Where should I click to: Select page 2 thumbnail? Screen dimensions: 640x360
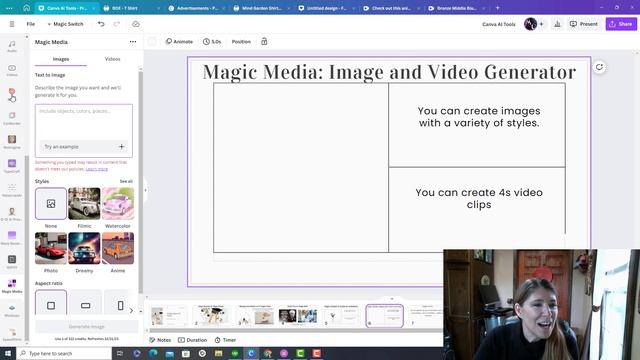point(211,316)
